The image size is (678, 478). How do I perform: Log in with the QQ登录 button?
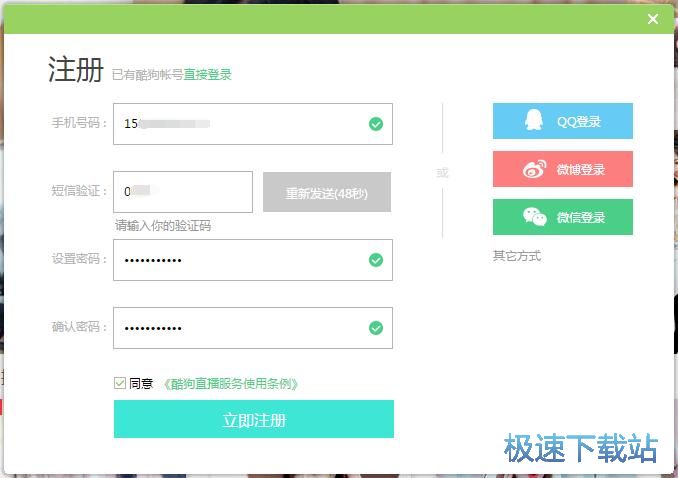pyautogui.click(x=563, y=121)
